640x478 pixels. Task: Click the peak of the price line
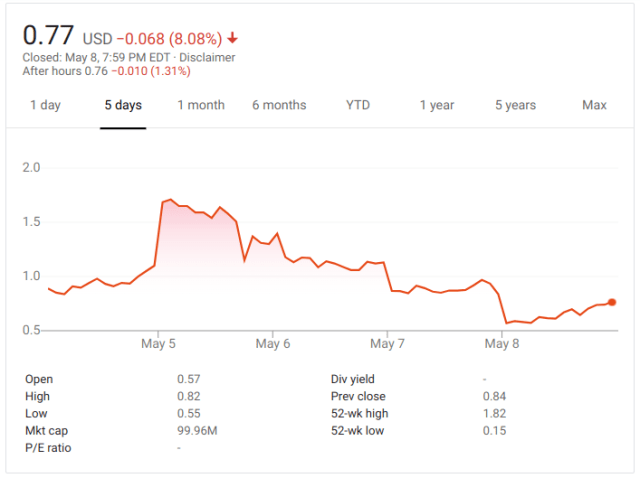(171, 200)
